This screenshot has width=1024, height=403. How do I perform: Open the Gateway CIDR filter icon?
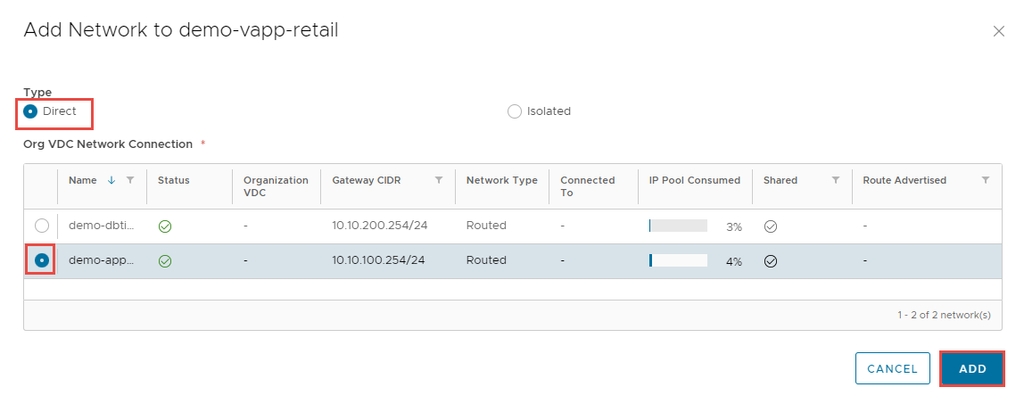pyautogui.click(x=438, y=181)
